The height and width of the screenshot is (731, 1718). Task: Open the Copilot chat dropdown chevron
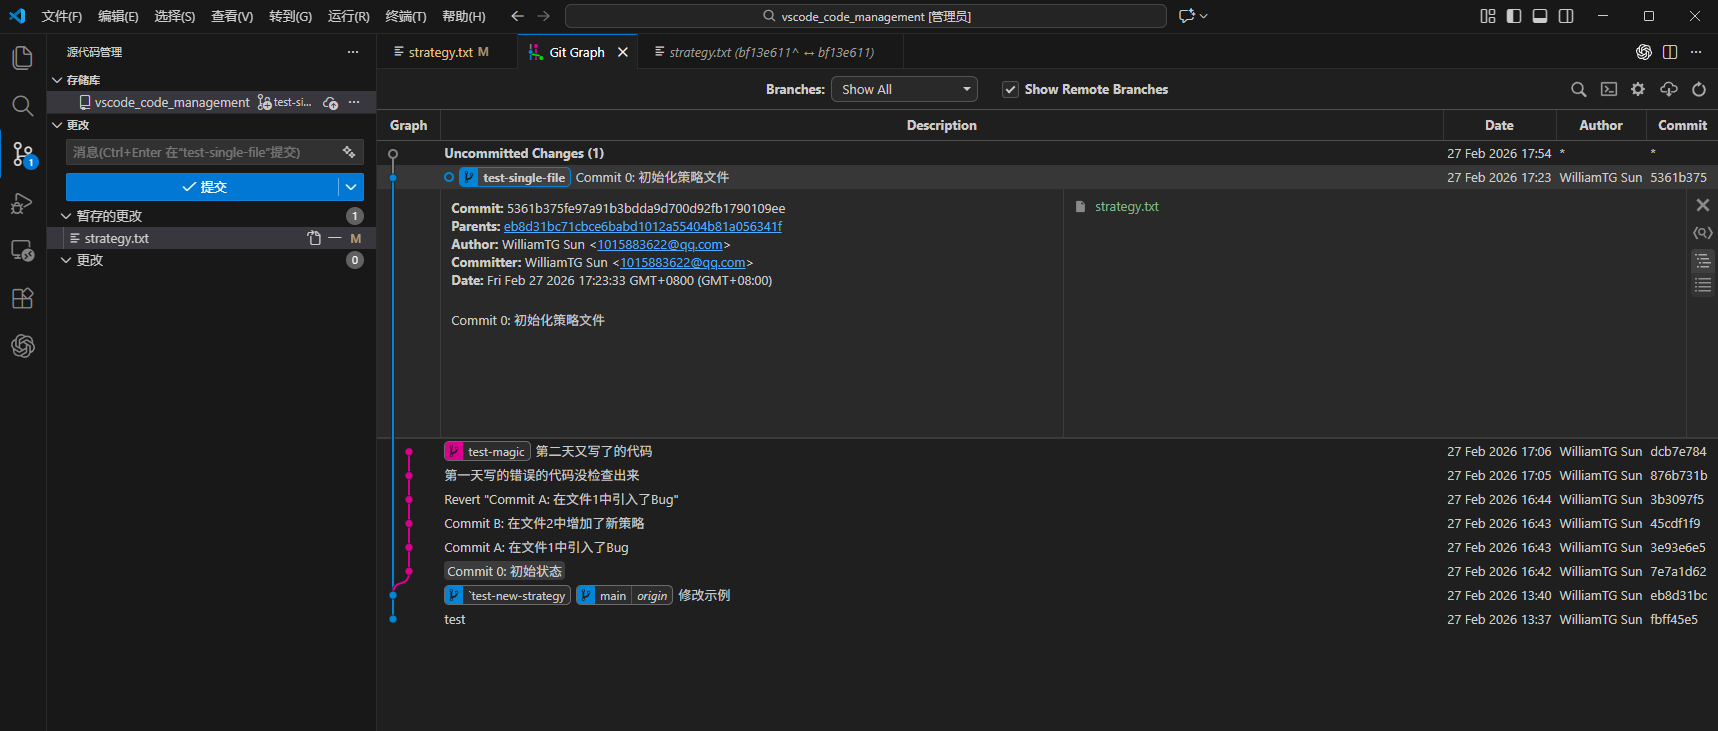coord(1204,16)
